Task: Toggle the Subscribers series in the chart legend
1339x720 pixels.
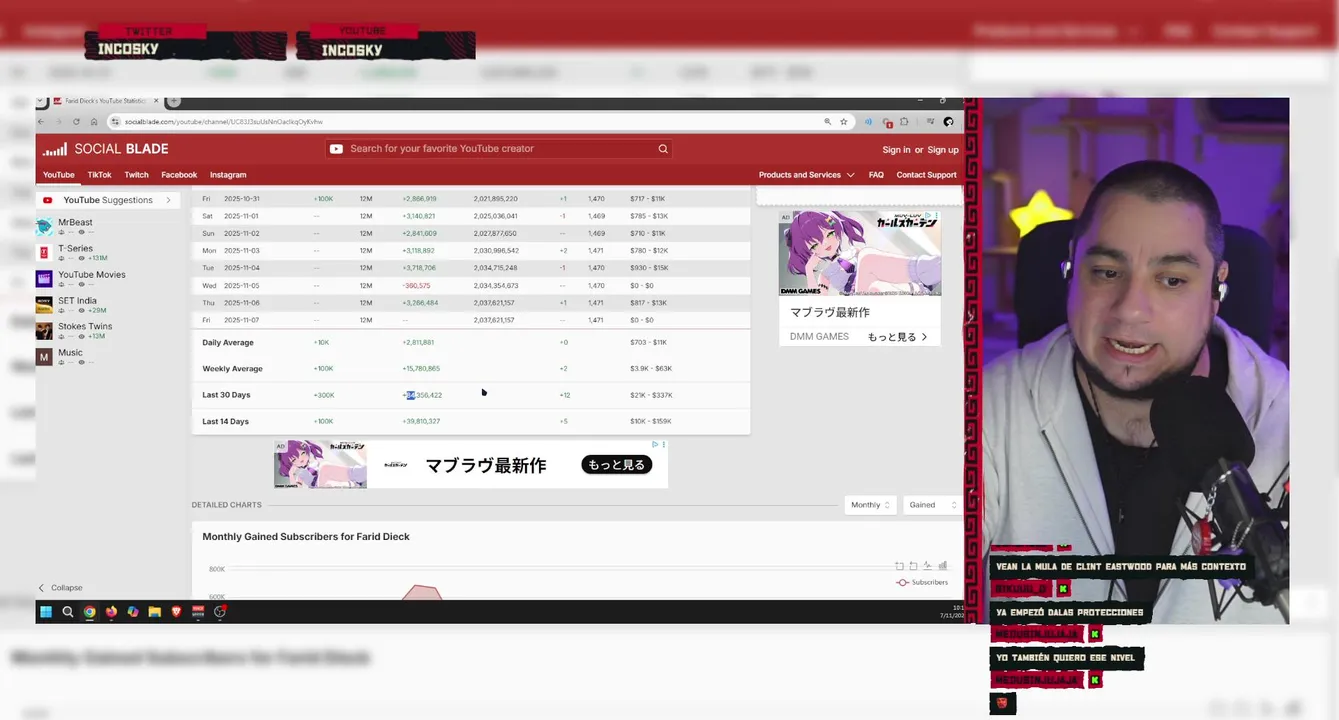Action: (x=922, y=582)
